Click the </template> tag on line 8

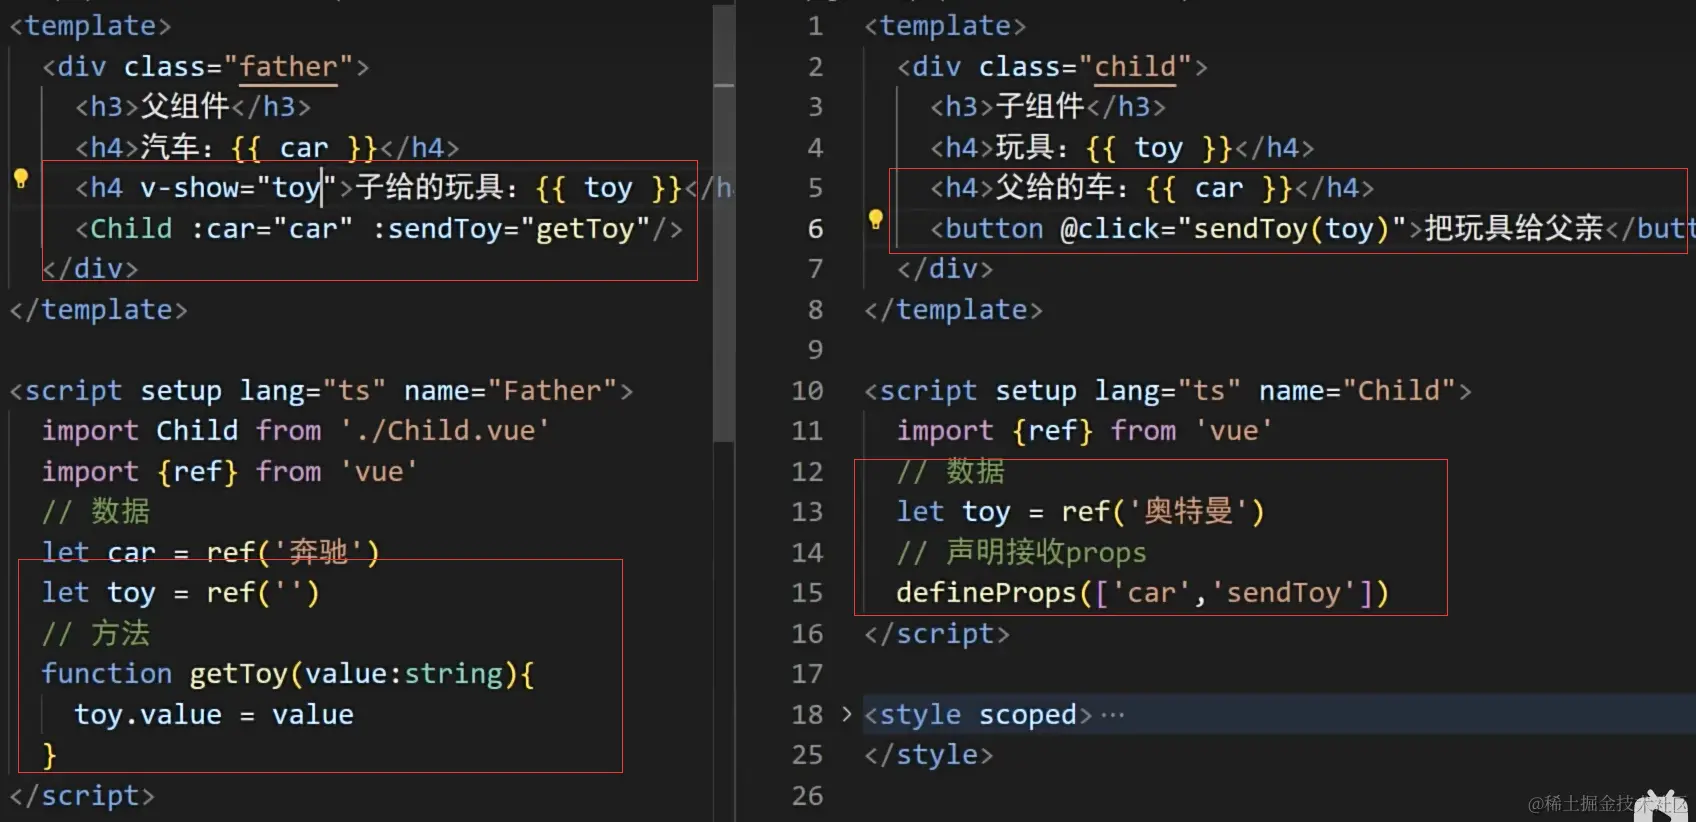953,310
